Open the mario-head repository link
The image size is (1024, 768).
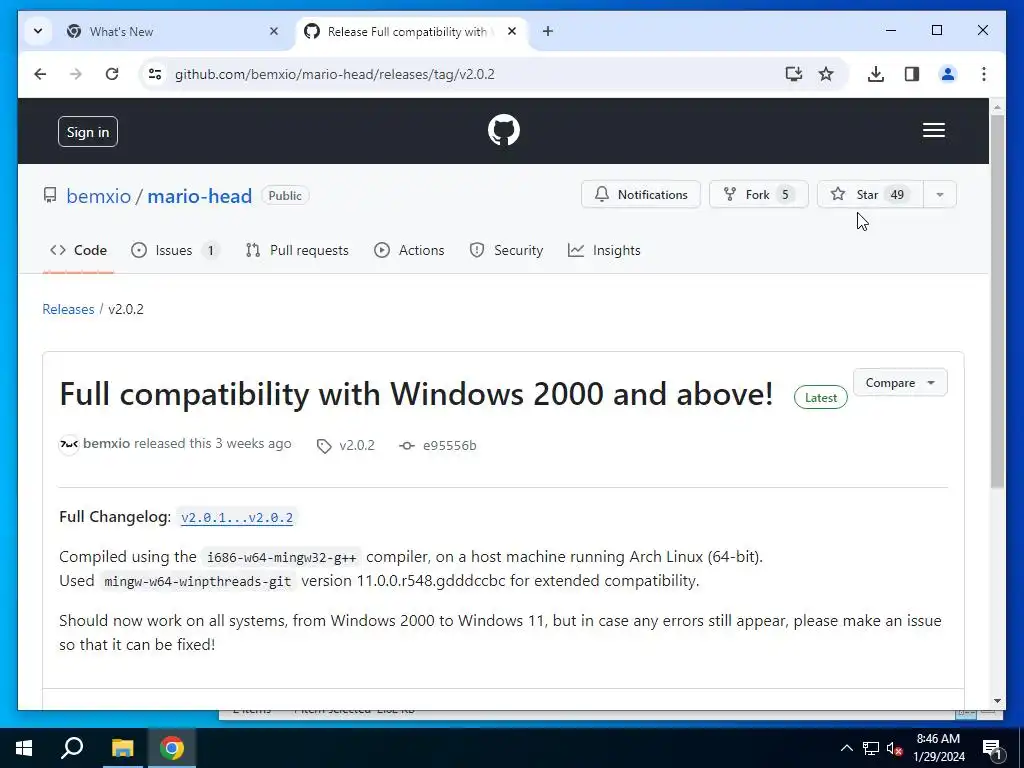(x=200, y=196)
